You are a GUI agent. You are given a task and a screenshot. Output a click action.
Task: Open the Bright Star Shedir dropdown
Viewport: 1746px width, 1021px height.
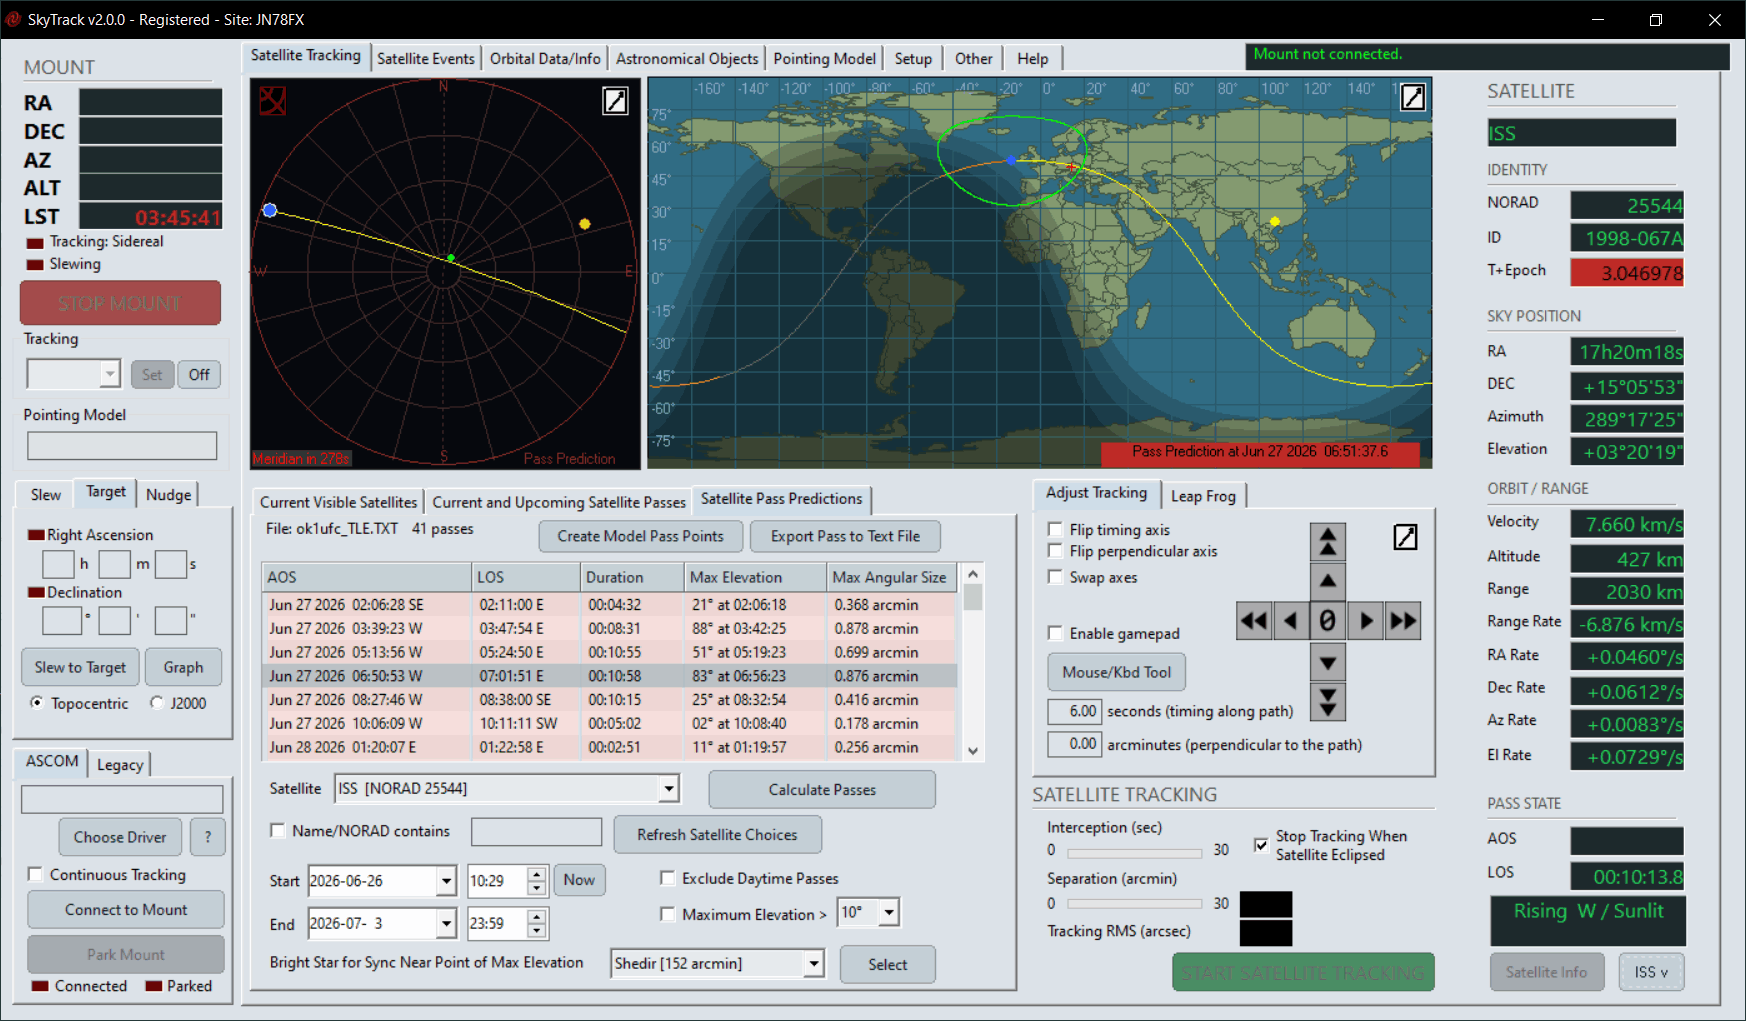[x=813, y=964]
